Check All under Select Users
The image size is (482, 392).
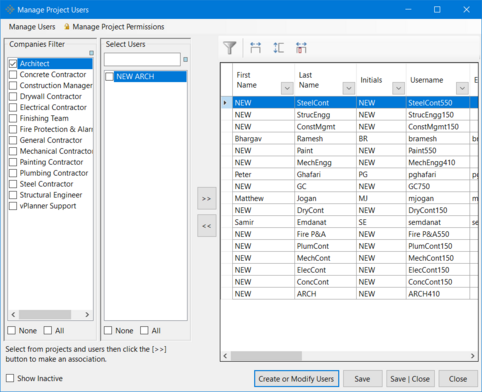pos(144,330)
